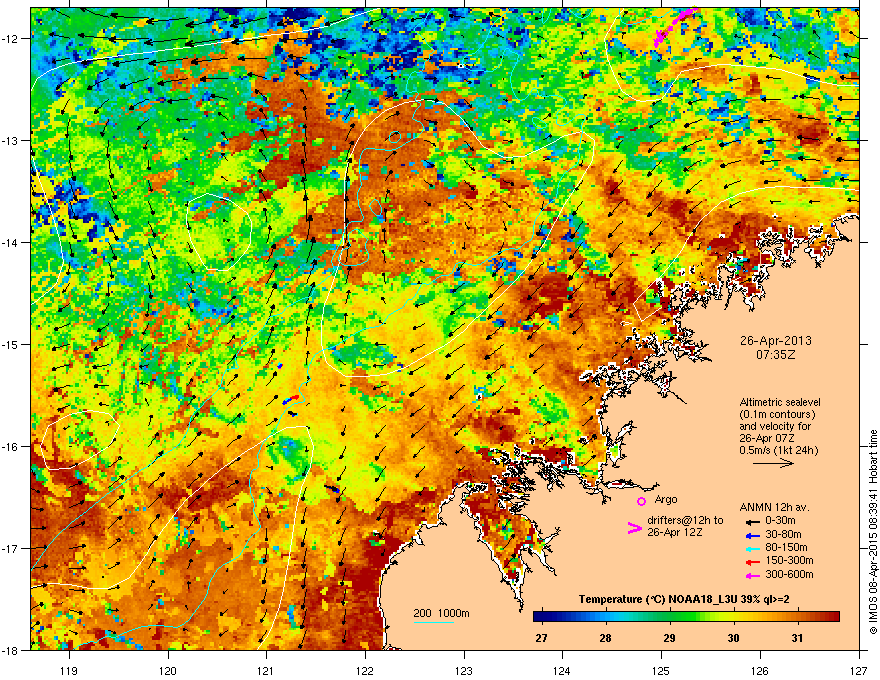Click the red 150-300m arrow symbol
Viewport: 880px width, 680px height.
pyautogui.click(x=752, y=562)
